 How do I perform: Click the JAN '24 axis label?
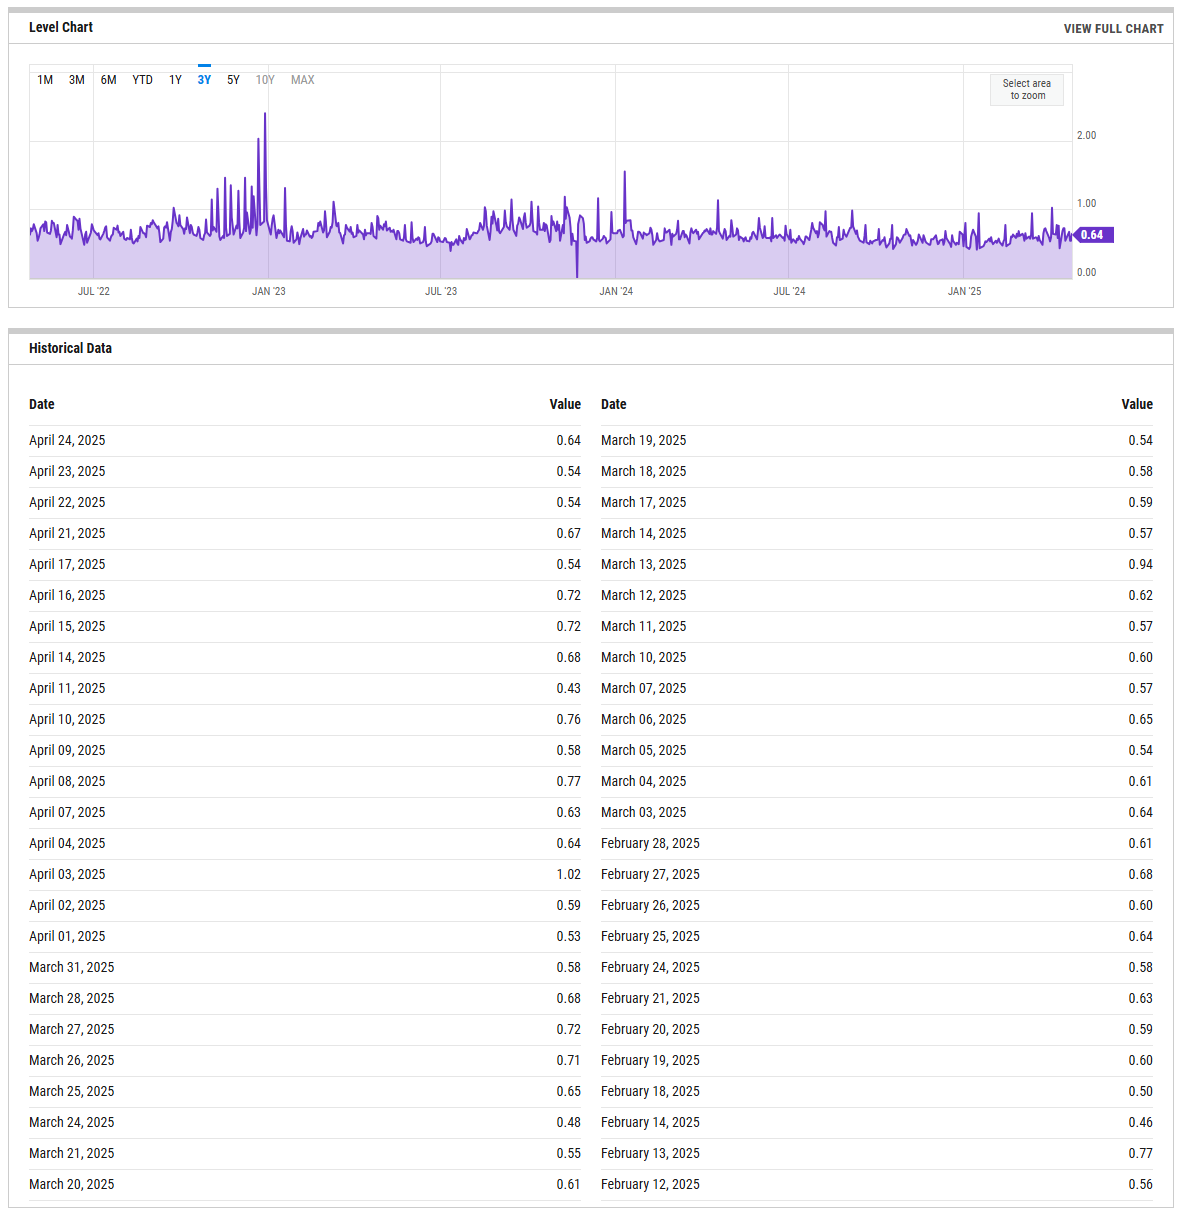point(616,292)
